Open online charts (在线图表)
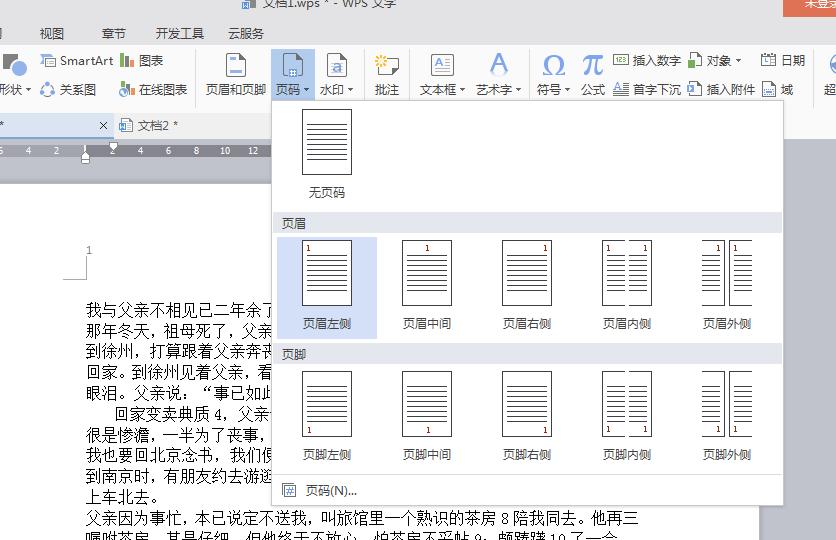The width and height of the screenshot is (836, 540). (x=154, y=90)
